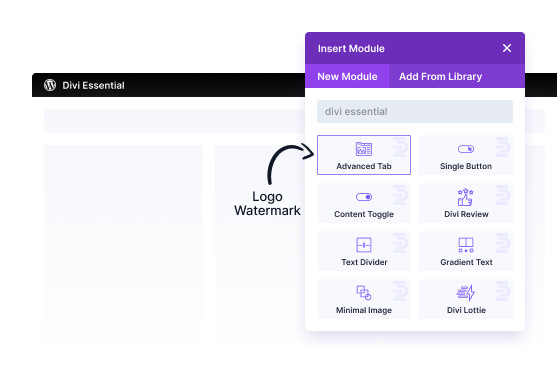Click the Advanced Tab label
Image resolution: width=557 pixels, height=371 pixels.
364,166
